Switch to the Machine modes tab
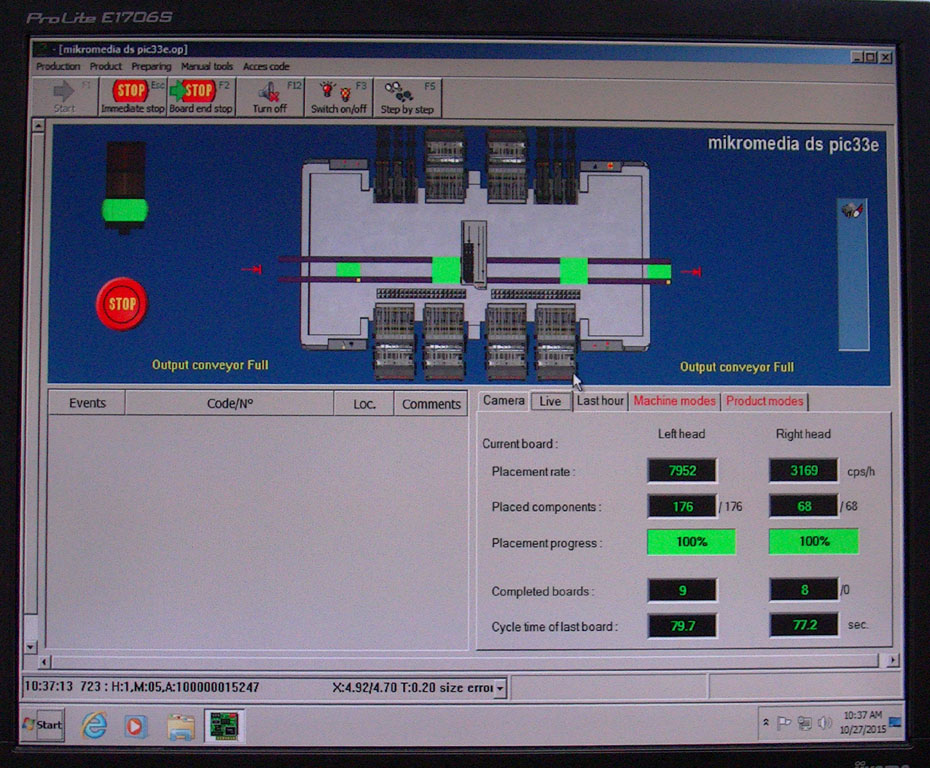The image size is (930, 768). 674,401
